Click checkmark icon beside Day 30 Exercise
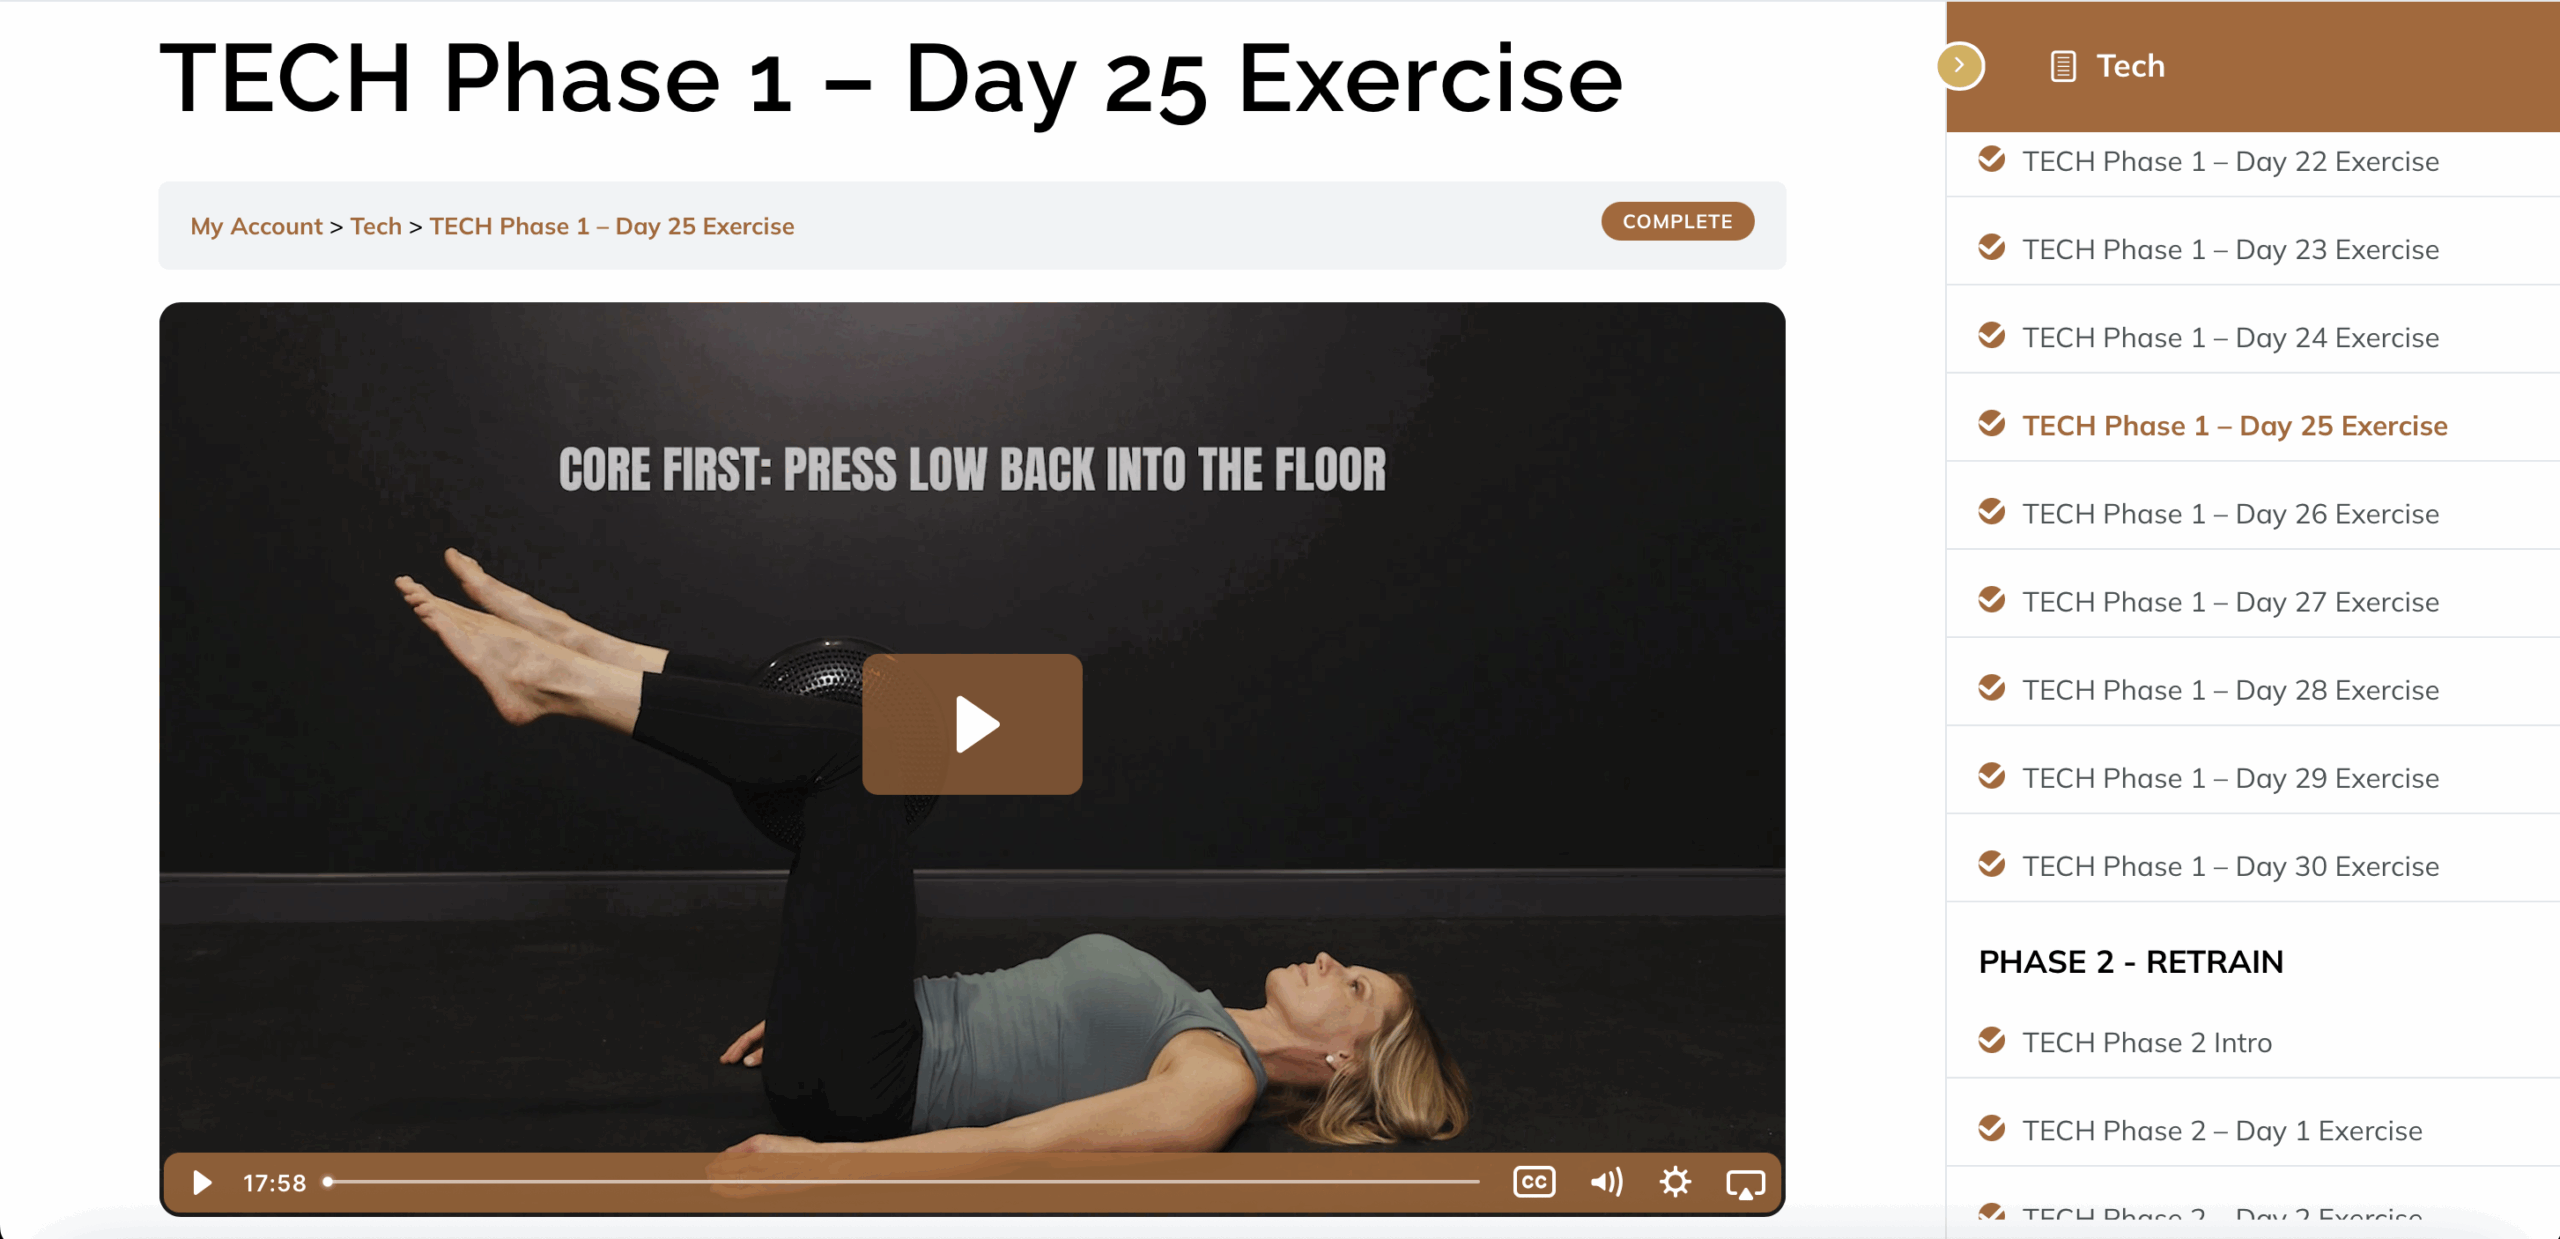Screen dimensions: 2560x1239 click(x=1992, y=864)
